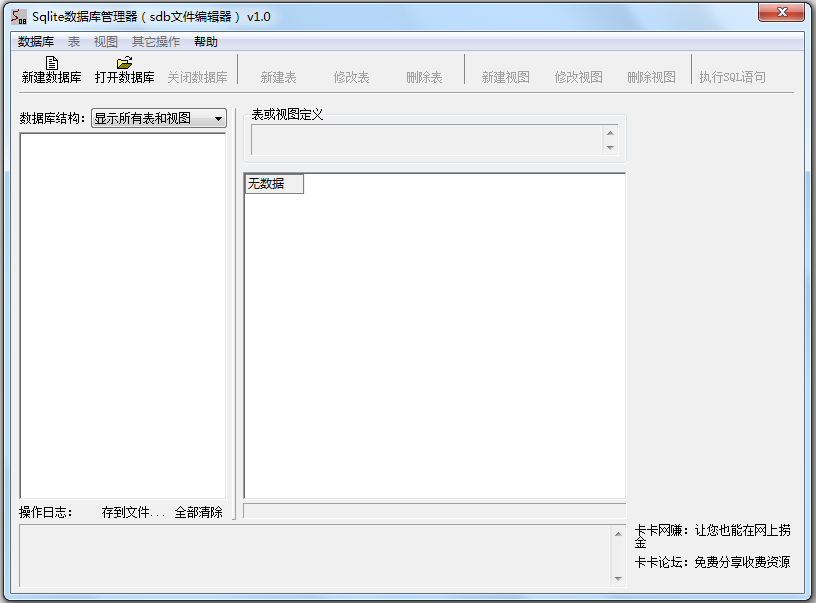The width and height of the screenshot is (816, 603).
Task: Click the 存到文件... log button
Action: coord(133,512)
